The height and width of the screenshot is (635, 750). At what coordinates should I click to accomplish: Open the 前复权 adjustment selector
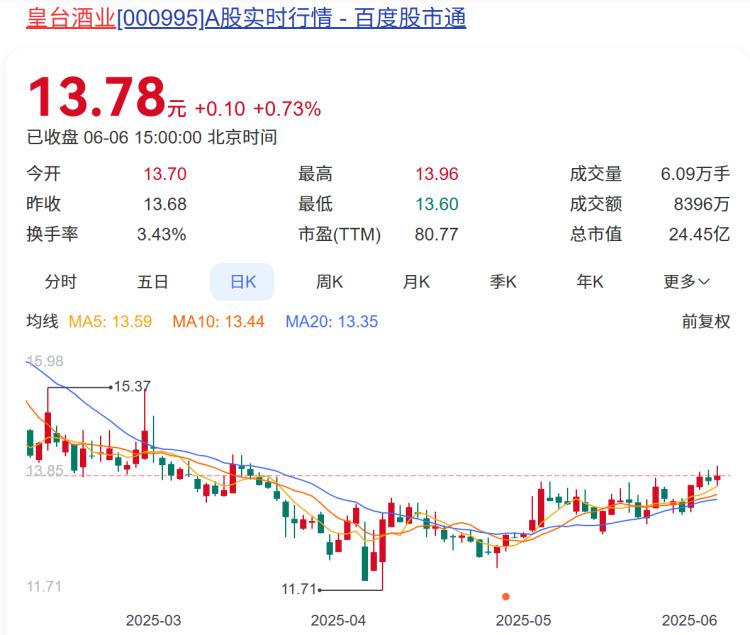[x=706, y=321]
